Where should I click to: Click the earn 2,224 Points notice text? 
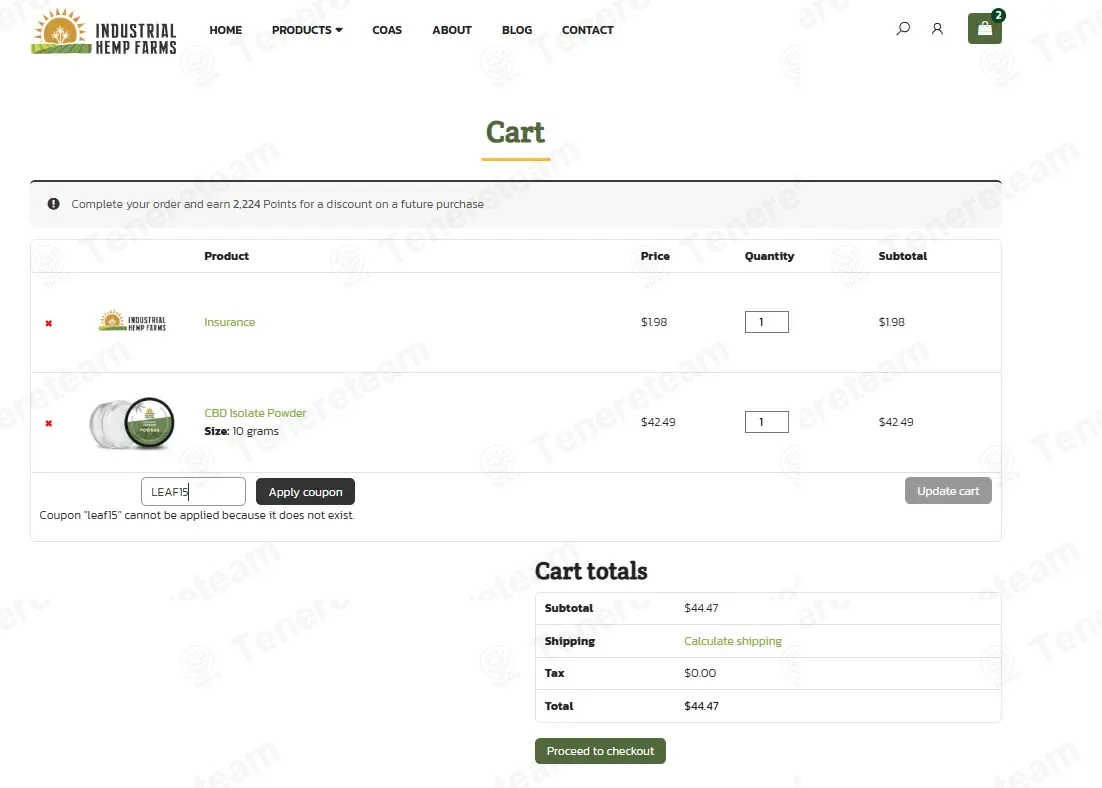tap(277, 204)
